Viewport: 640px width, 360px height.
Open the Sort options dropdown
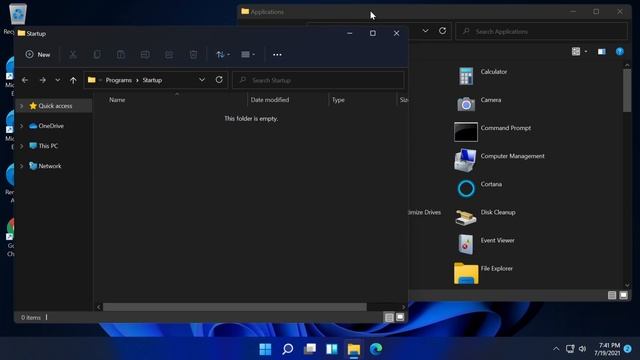tap(223, 54)
